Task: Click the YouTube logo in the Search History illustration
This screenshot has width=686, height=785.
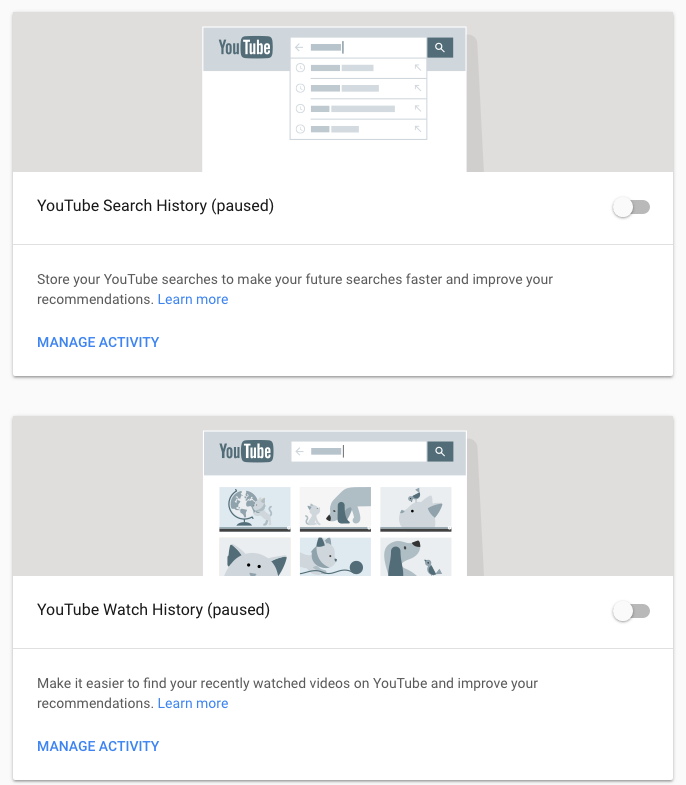Action: pyautogui.click(x=245, y=47)
